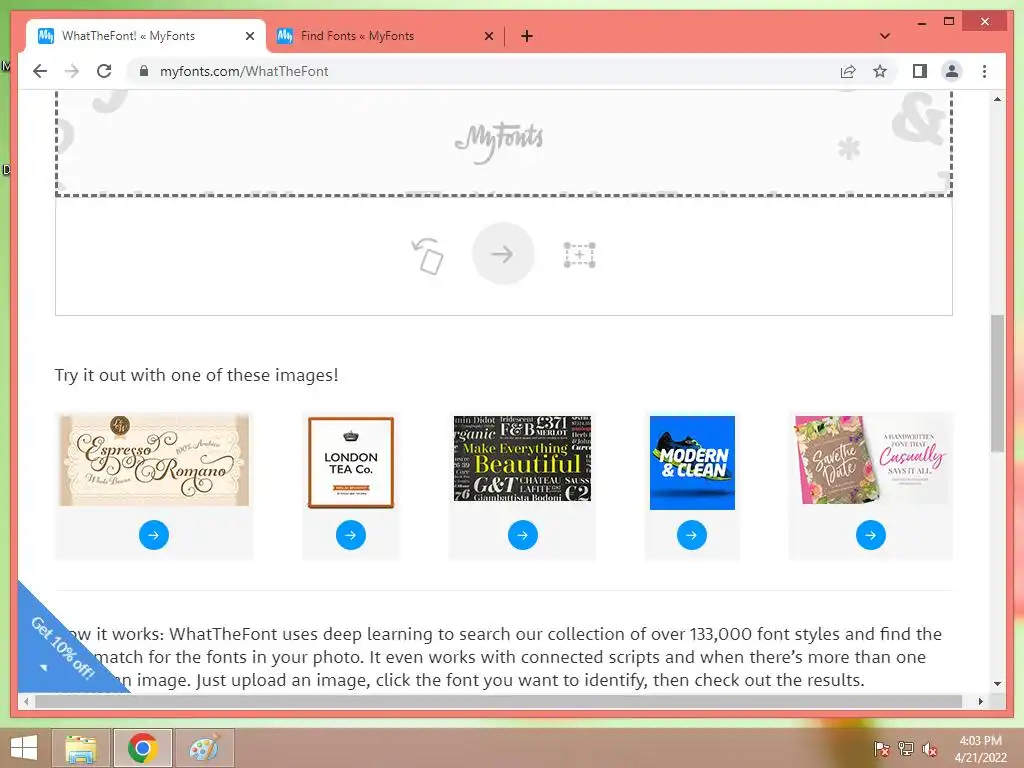Click the forward navigation arrow
The width and height of the screenshot is (1024, 768).
pyautogui.click(x=72, y=71)
